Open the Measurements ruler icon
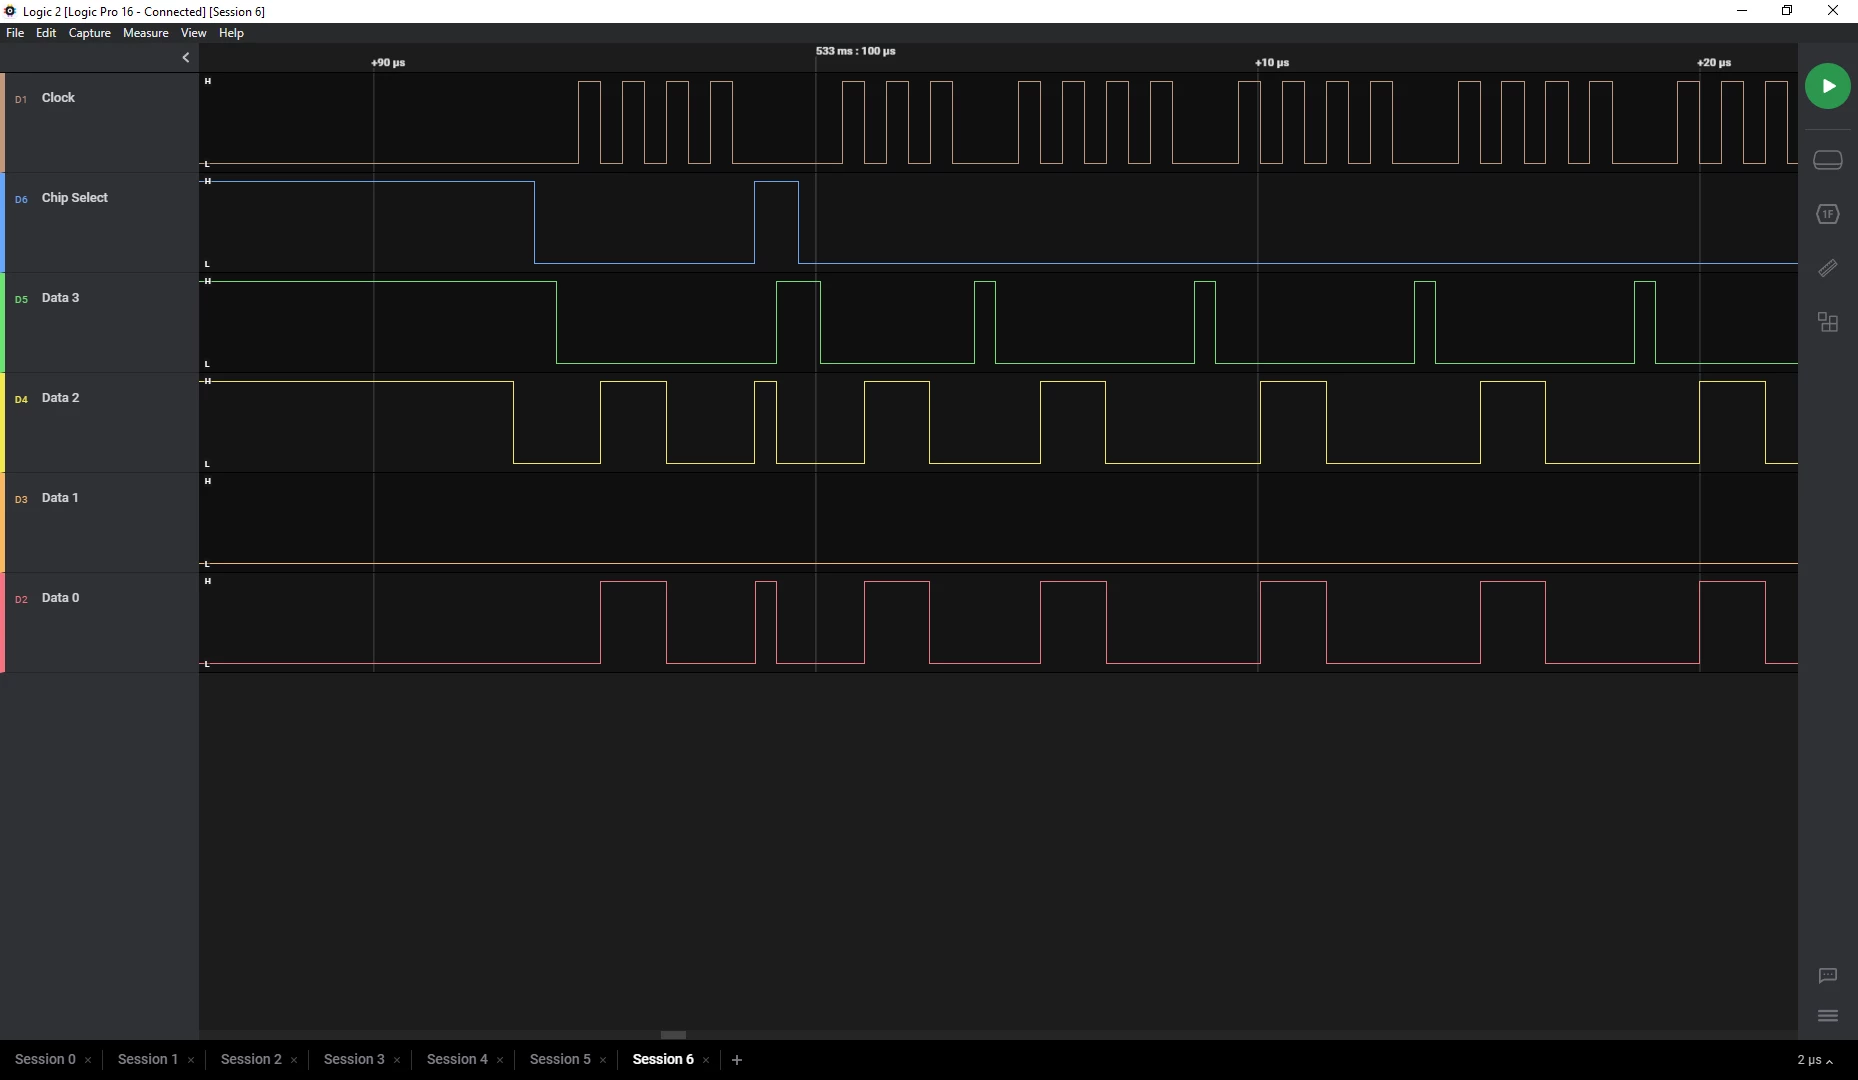1858x1080 pixels. coord(1827,268)
